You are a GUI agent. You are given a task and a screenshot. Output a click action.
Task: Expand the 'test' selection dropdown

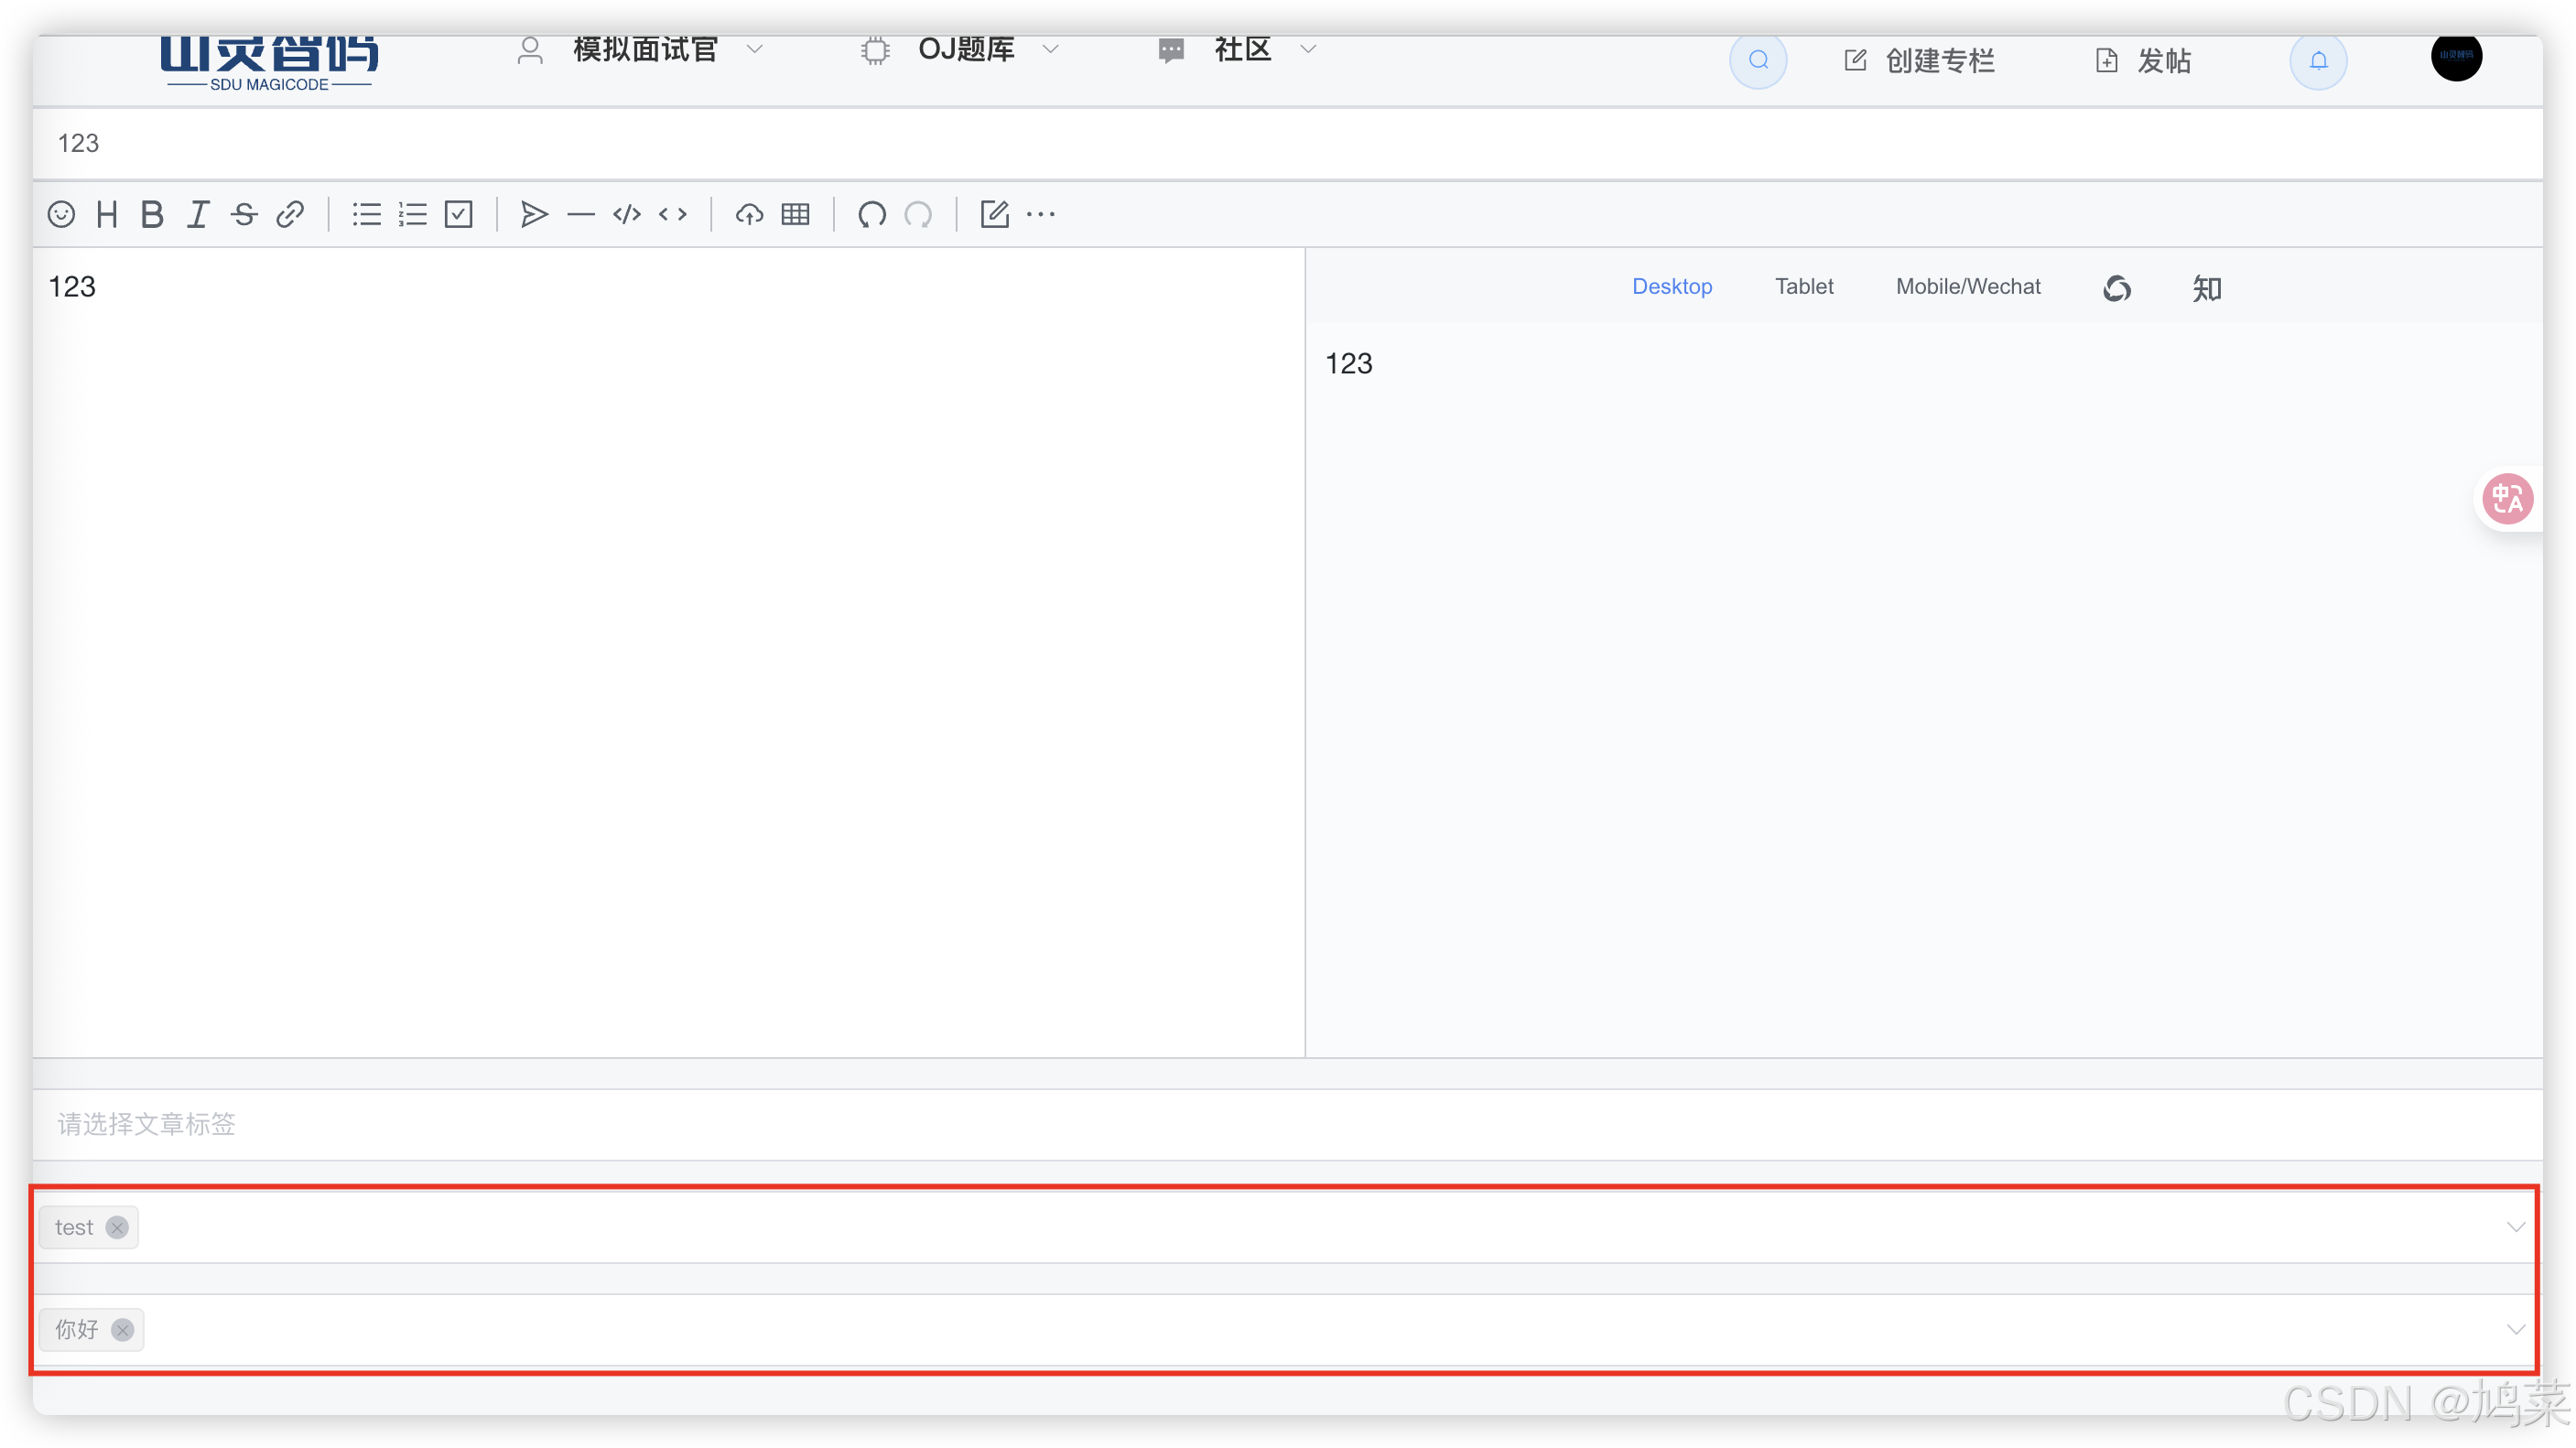coord(2515,1227)
